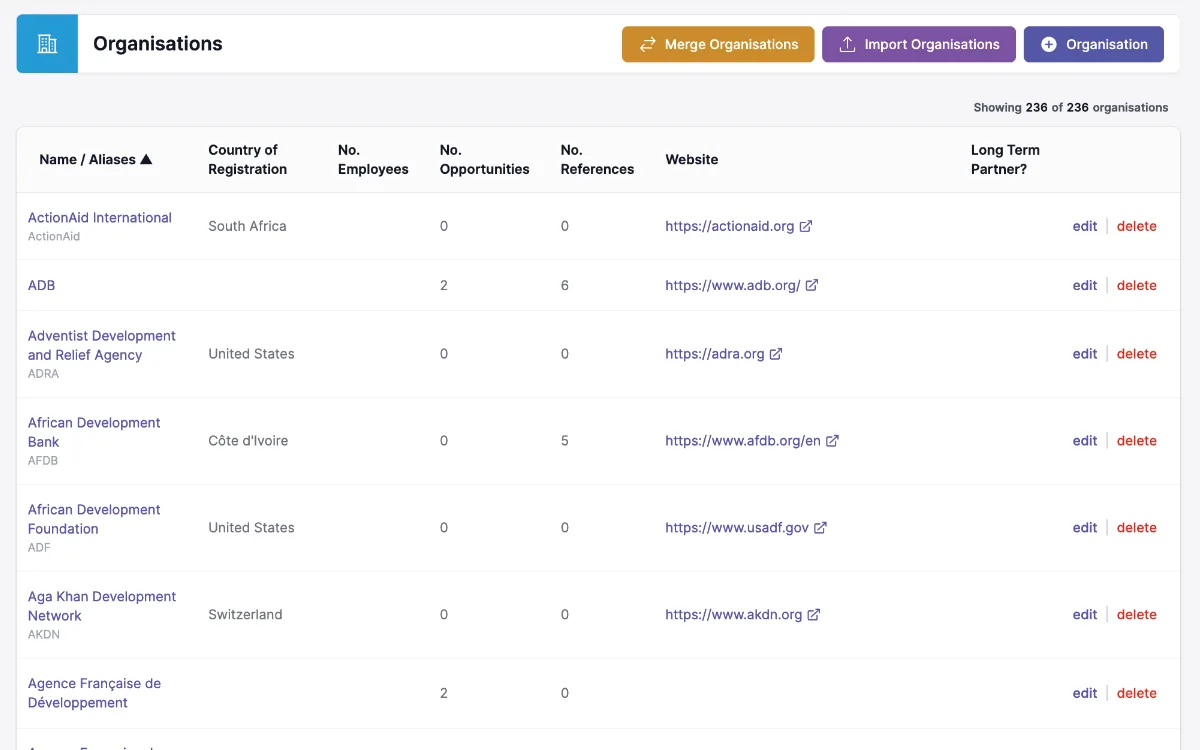Click the external link icon beside actionaid.org
This screenshot has width=1200, height=750.
806,226
